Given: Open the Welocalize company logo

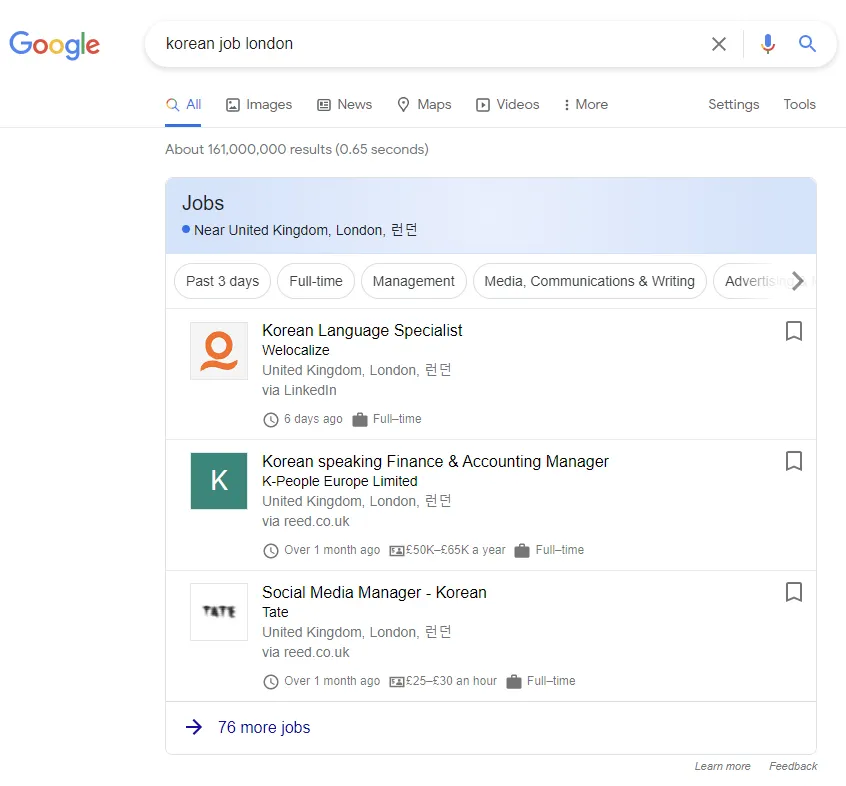Looking at the screenshot, I should (219, 351).
